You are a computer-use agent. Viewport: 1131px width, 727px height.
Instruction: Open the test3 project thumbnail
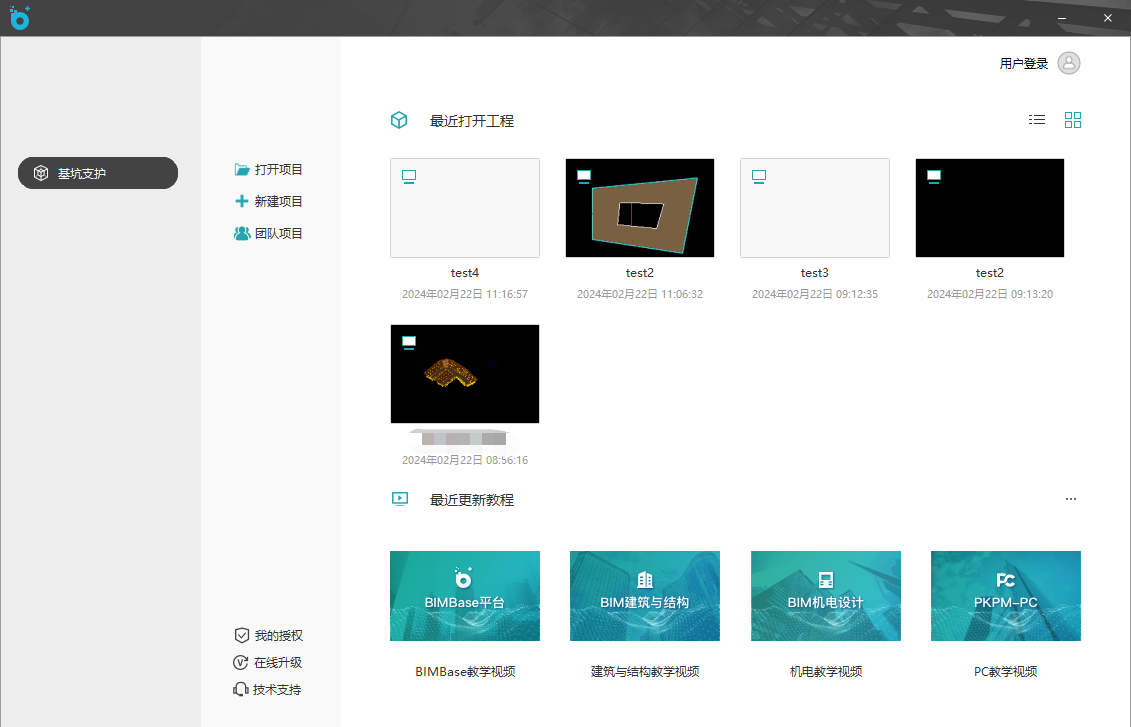[x=815, y=208]
